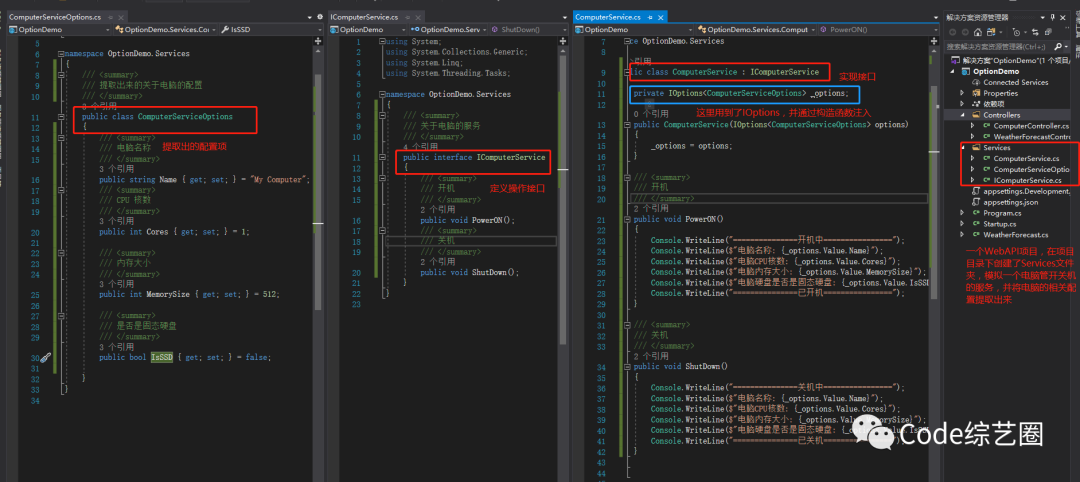Click Collapse All icon in Solution Explorer
The width and height of the screenshot is (1080, 482).
(1046, 32)
